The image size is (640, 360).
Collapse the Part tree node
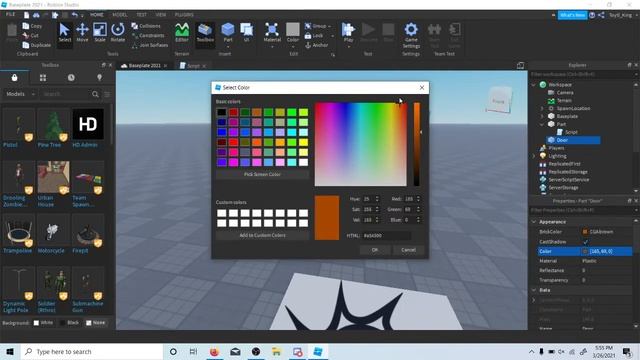542,124
